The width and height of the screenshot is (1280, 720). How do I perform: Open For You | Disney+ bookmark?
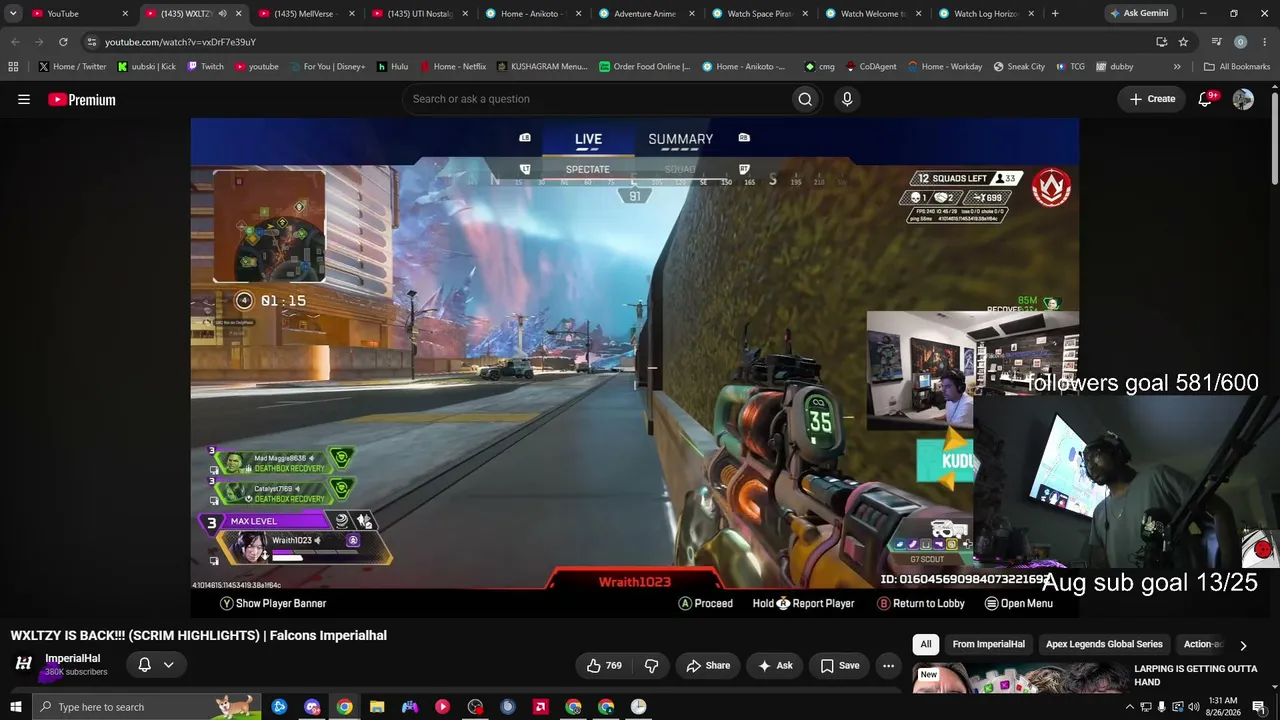327,67
